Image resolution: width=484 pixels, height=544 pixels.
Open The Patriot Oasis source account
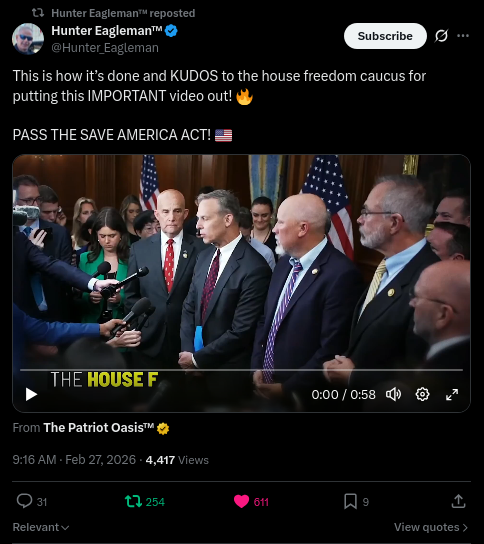click(106, 428)
